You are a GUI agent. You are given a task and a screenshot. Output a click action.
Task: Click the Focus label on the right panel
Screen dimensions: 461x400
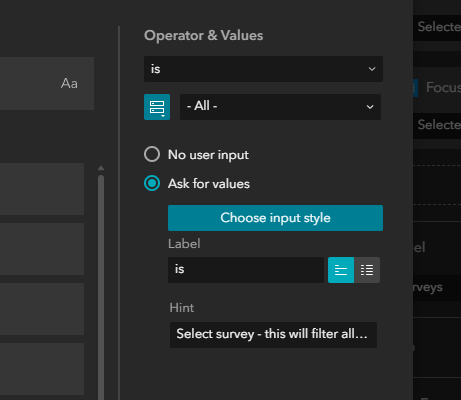coord(443,88)
